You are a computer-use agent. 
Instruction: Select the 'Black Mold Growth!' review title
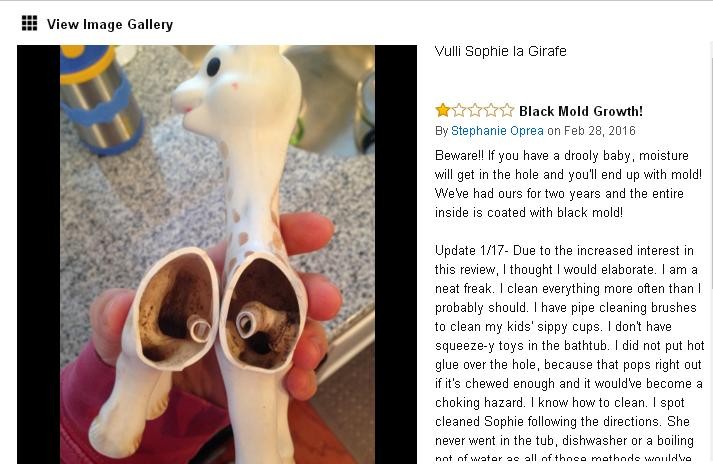581,111
